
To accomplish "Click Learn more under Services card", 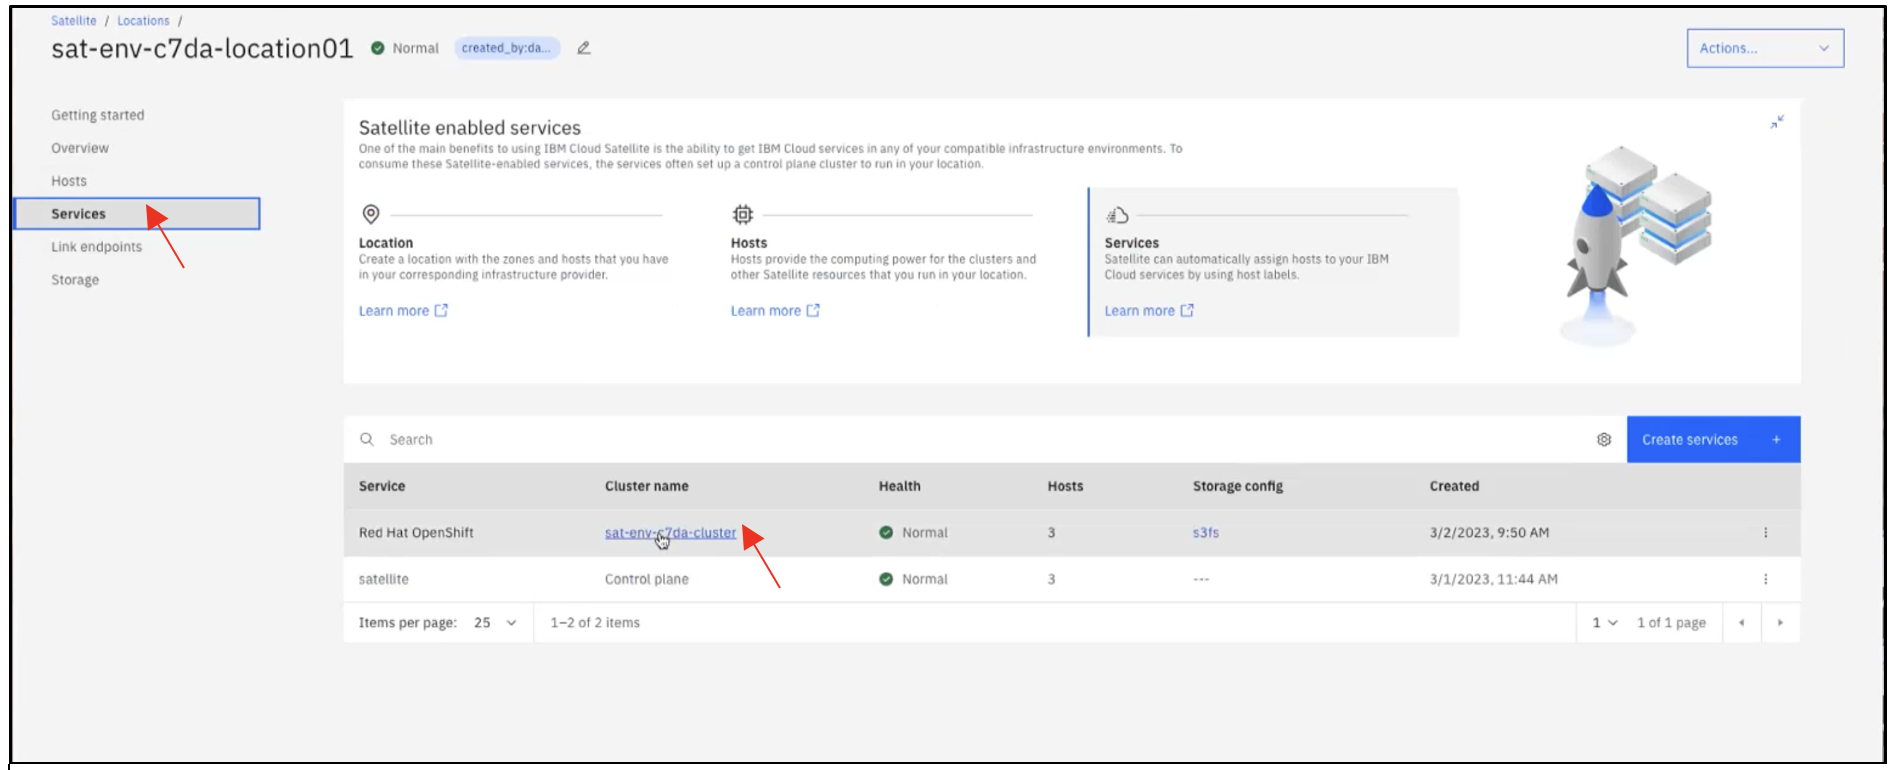I will [x=1149, y=311].
